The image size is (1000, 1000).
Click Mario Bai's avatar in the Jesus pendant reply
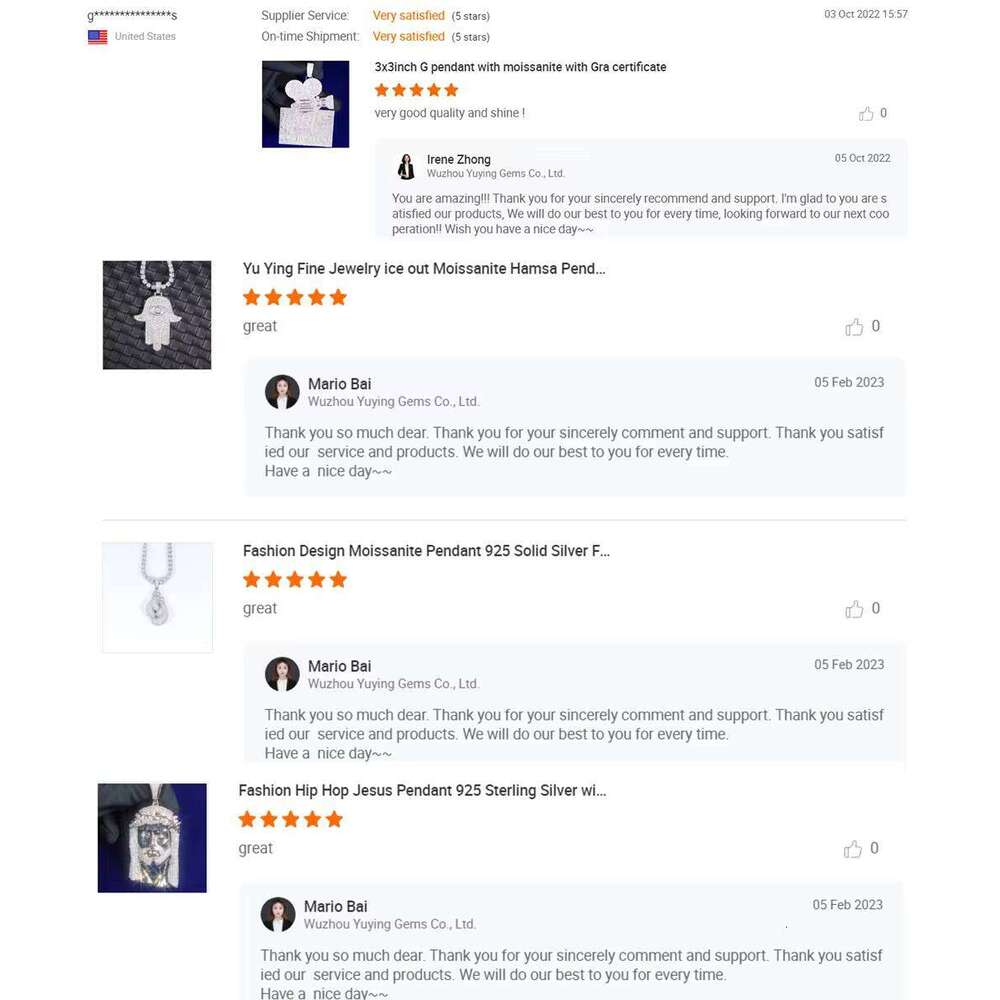278,914
